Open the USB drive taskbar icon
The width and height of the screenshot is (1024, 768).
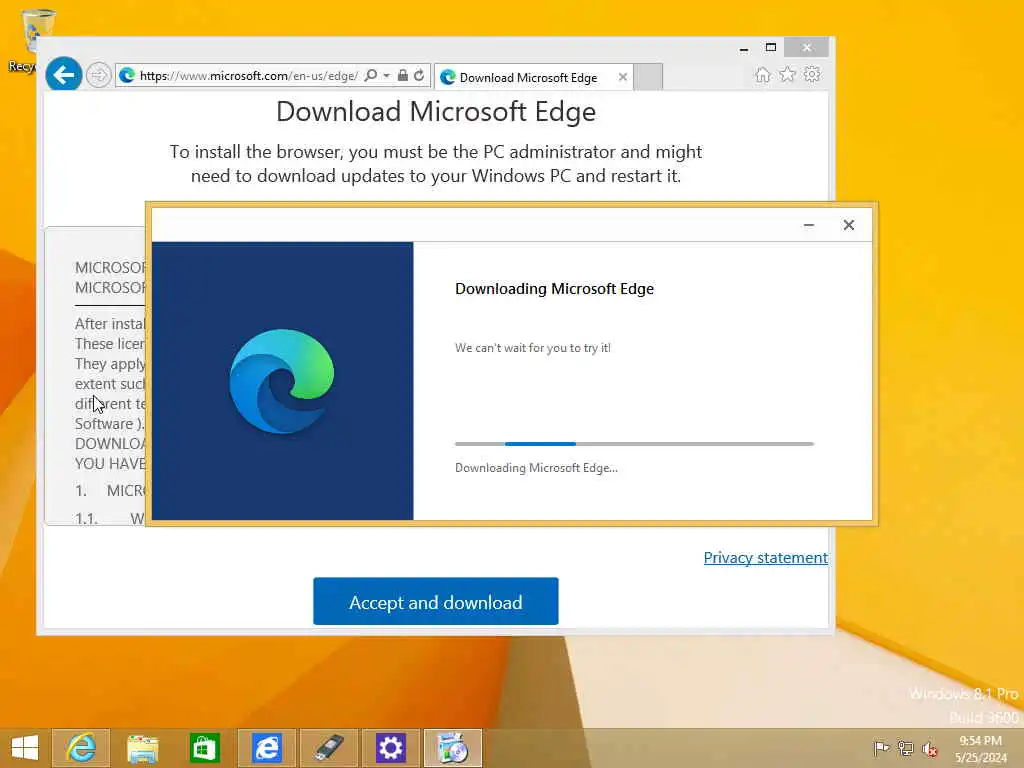(x=328, y=748)
